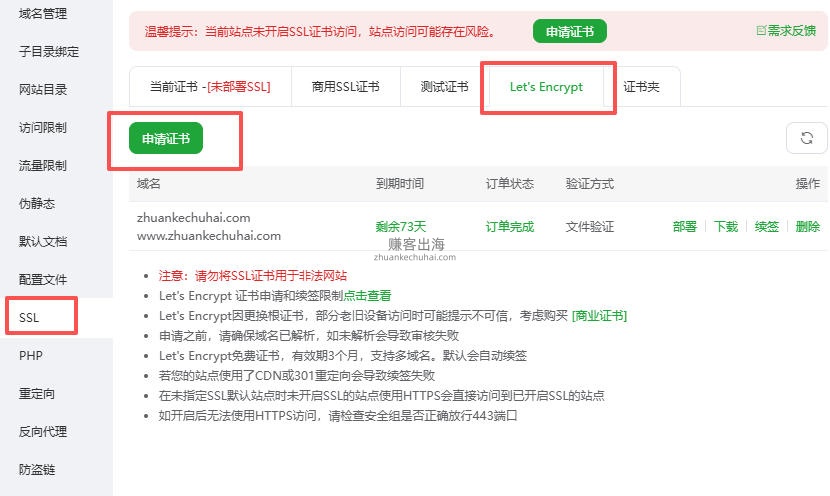The width and height of the screenshot is (830, 496).
Task: Click 删除 to delete the certificate
Action: pos(808,227)
